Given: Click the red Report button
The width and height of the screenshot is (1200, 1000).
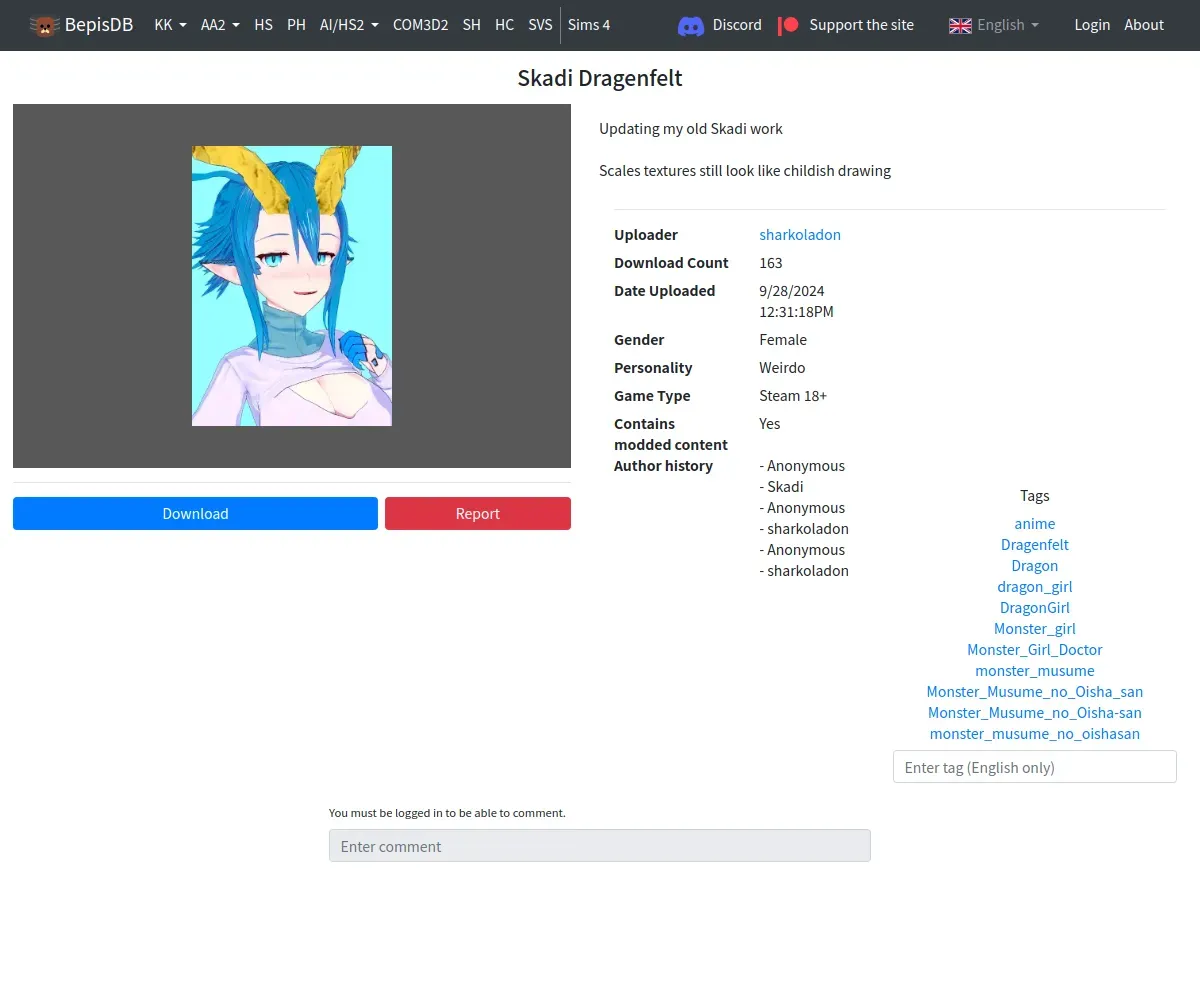Looking at the screenshot, I should point(478,513).
